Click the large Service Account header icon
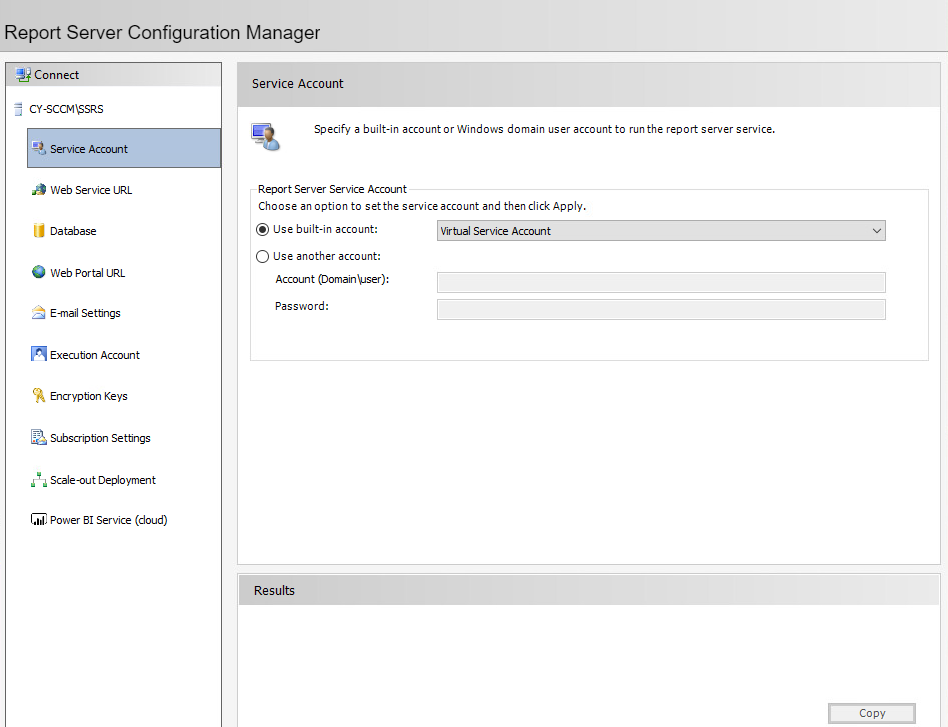This screenshot has height=727, width=948. click(x=266, y=137)
